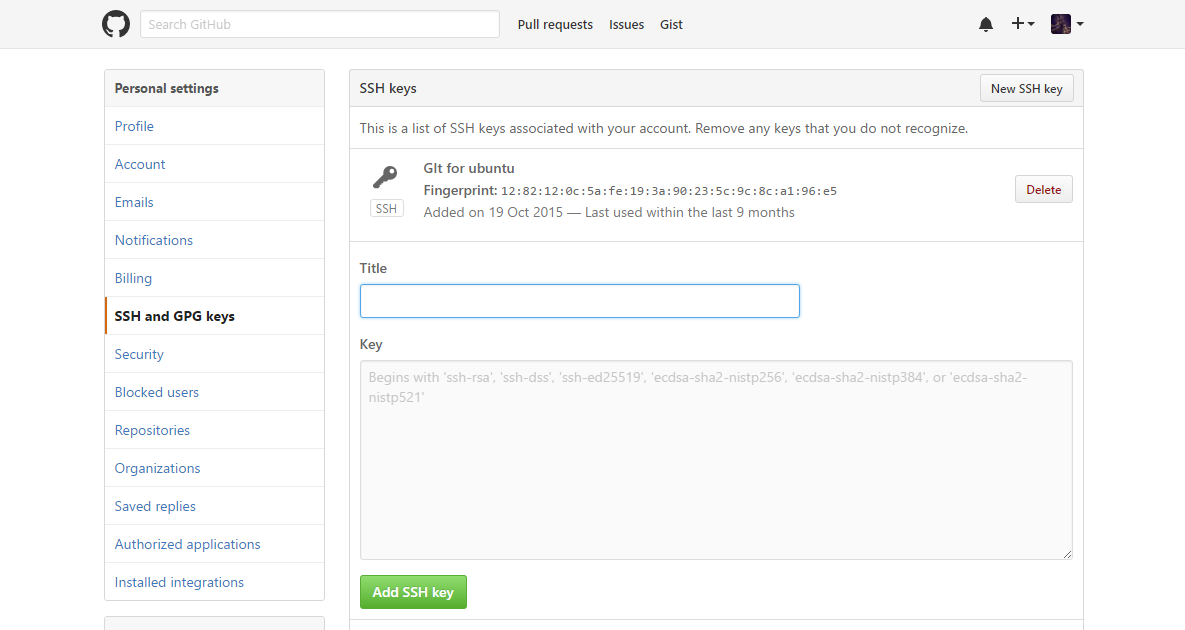Open the search magnifier in the search bar
The image size is (1185, 630).
153,23
